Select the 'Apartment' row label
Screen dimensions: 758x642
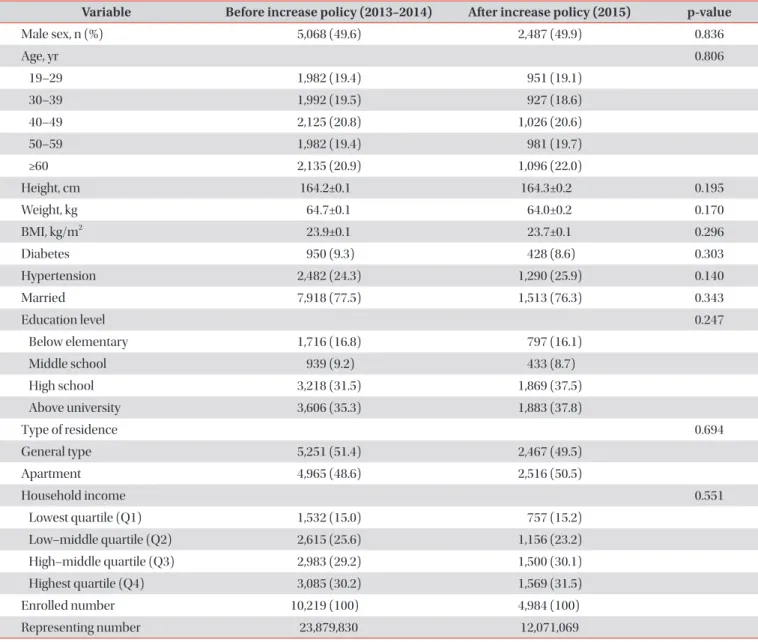pos(51,474)
